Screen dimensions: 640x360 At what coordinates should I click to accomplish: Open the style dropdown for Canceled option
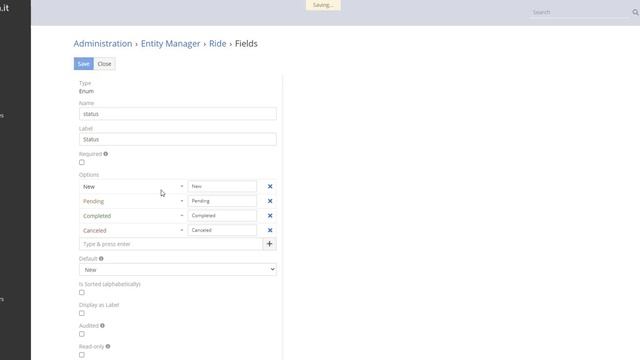pyautogui.click(x=182, y=231)
